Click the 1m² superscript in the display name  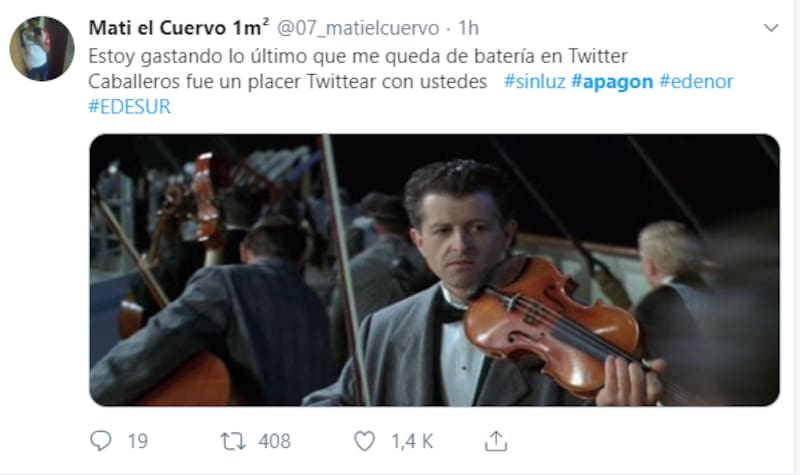251,27
